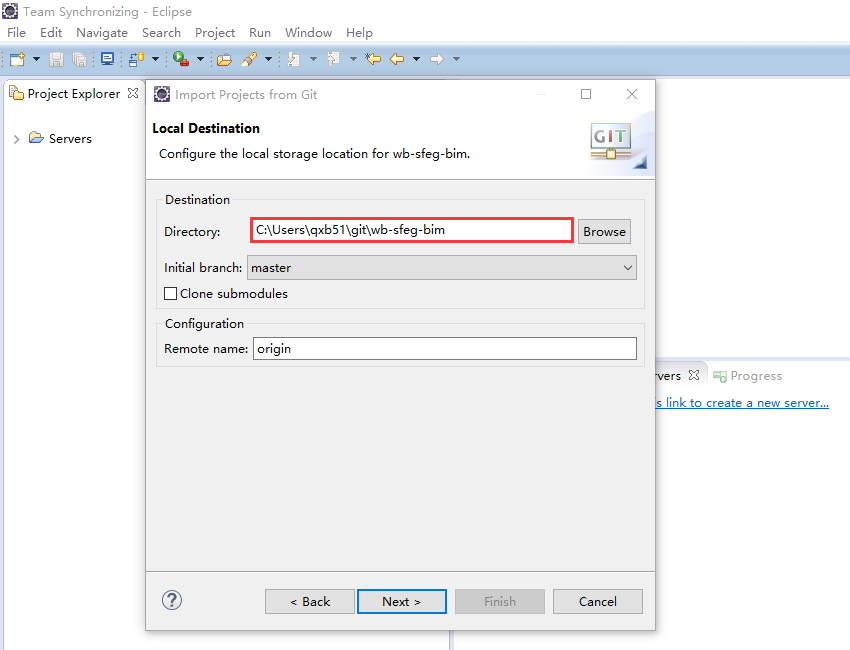Click the Previous Annotation icon

pyautogui.click(x=333, y=59)
